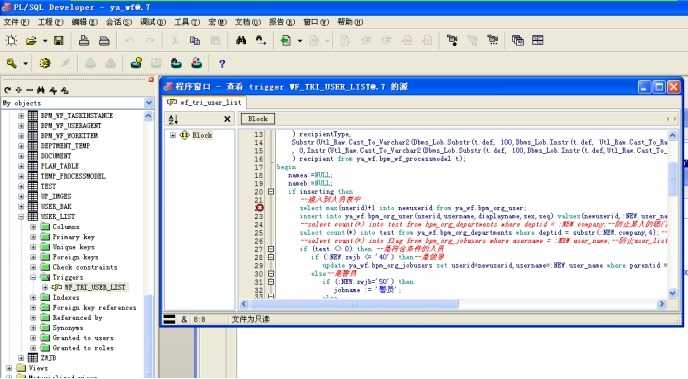
Task: Click the New file toolbar icon
Action: pyautogui.click(x=12, y=41)
